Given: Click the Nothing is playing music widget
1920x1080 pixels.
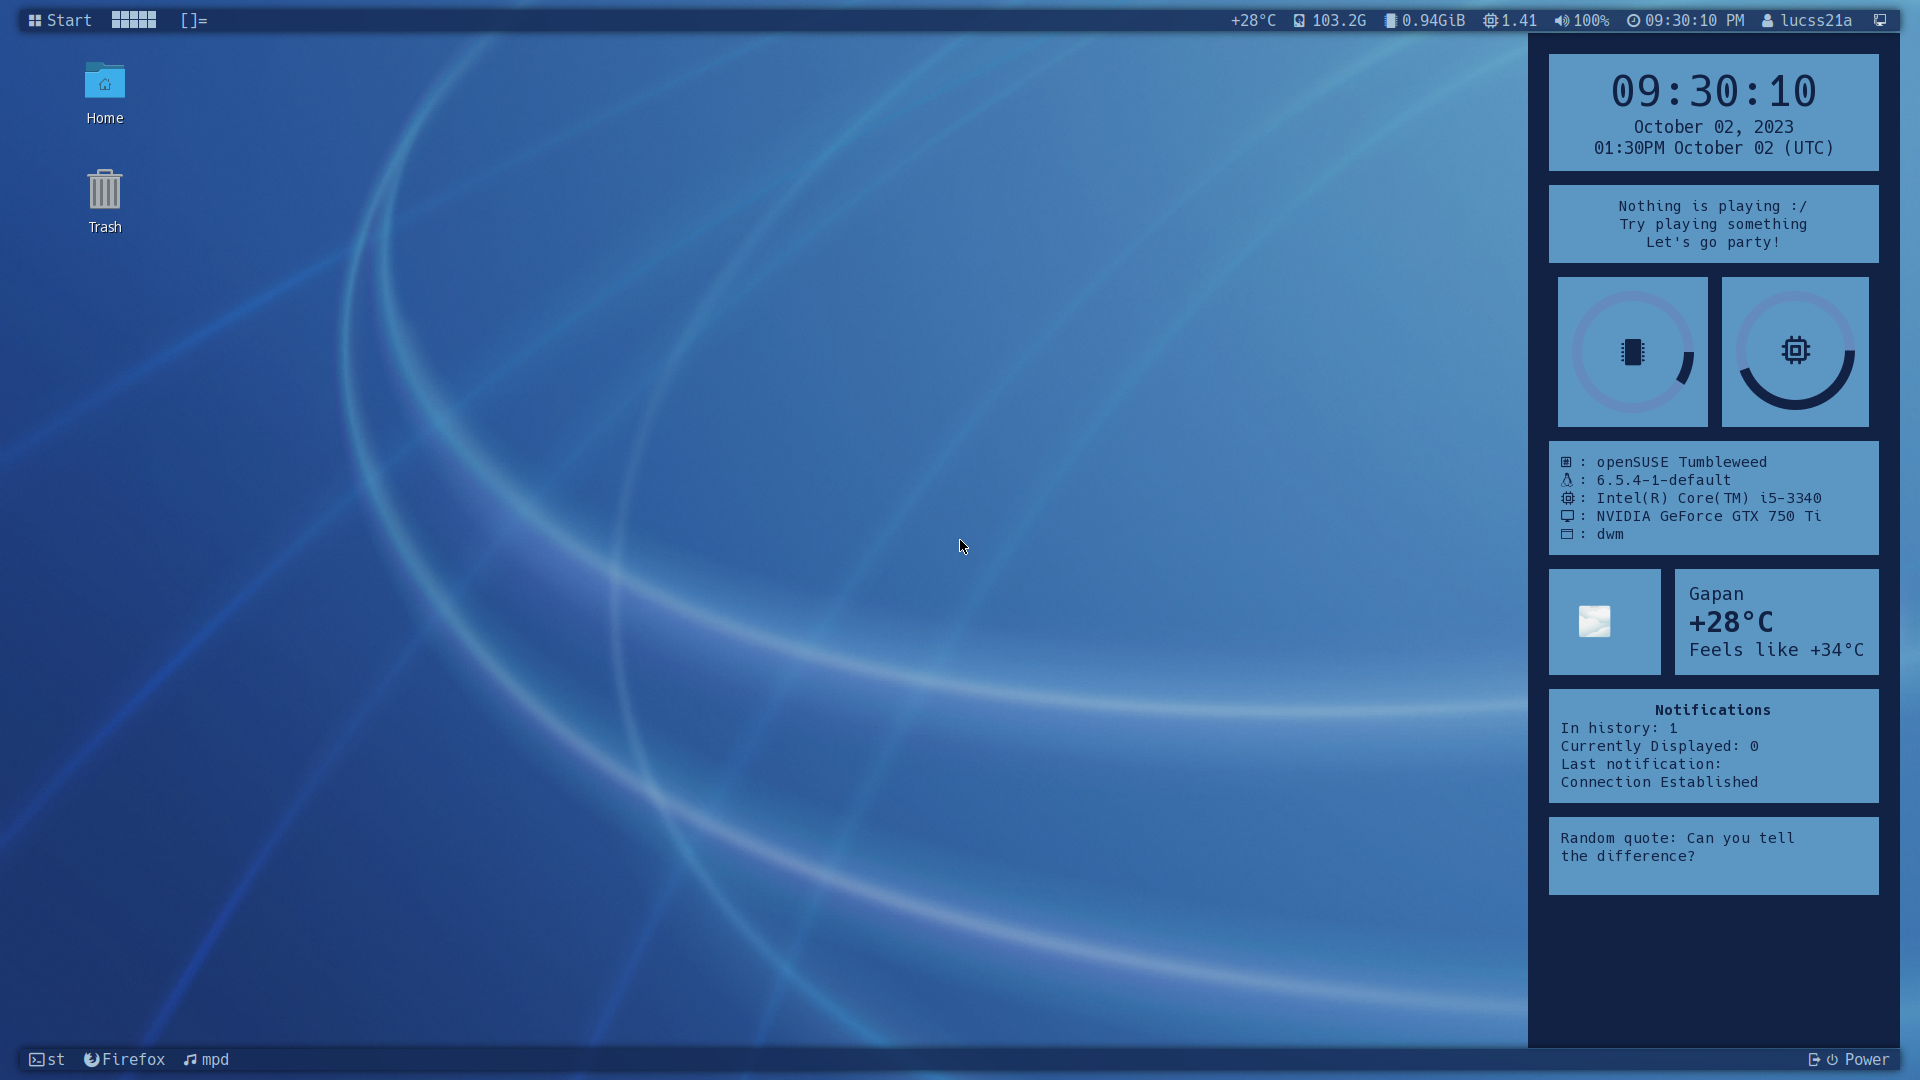Looking at the screenshot, I should 1713,224.
